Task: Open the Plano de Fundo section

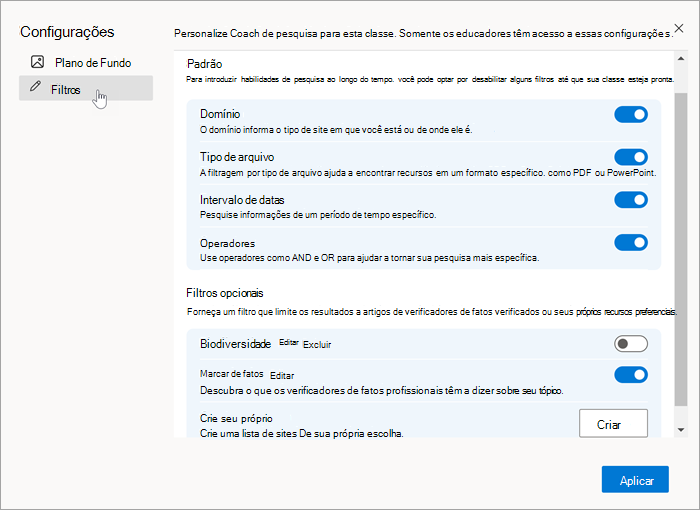Action: [86, 62]
